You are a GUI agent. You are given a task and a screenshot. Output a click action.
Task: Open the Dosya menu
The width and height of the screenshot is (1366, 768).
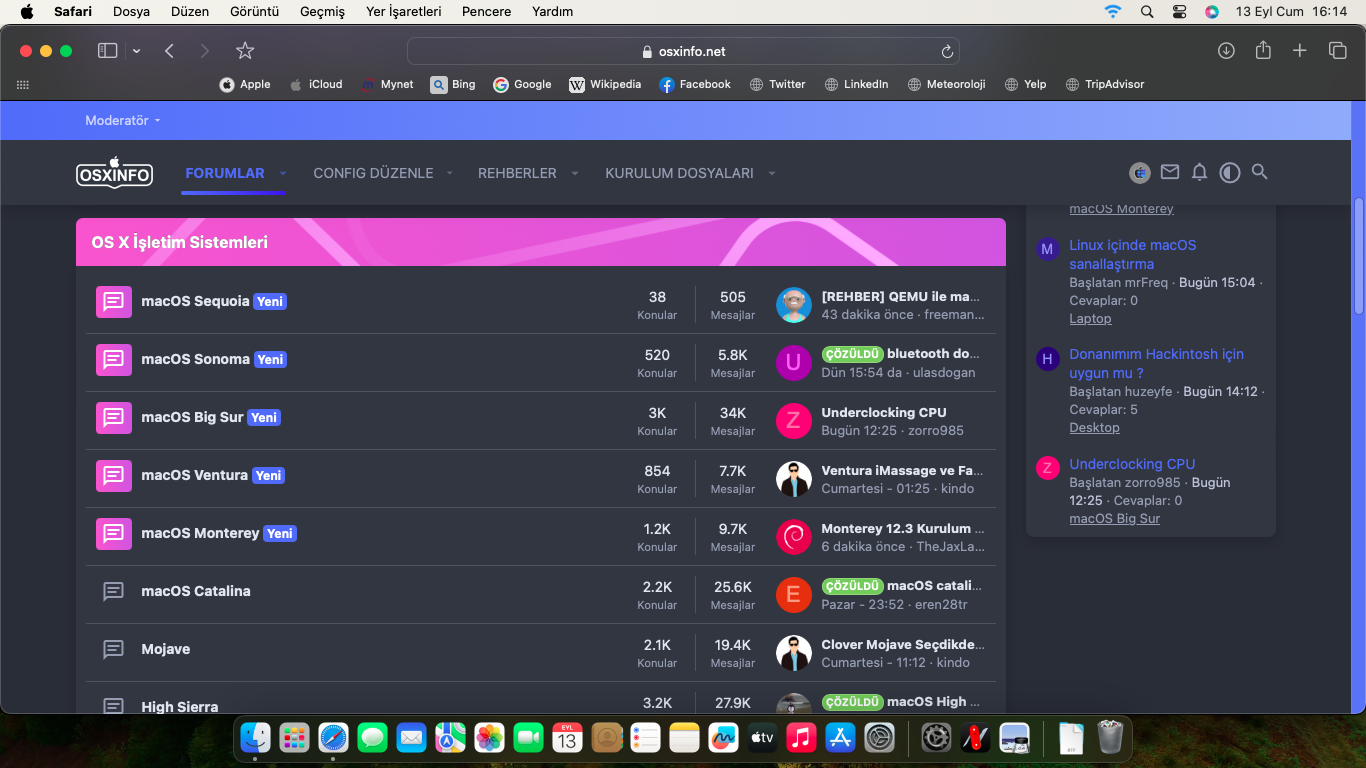131,12
